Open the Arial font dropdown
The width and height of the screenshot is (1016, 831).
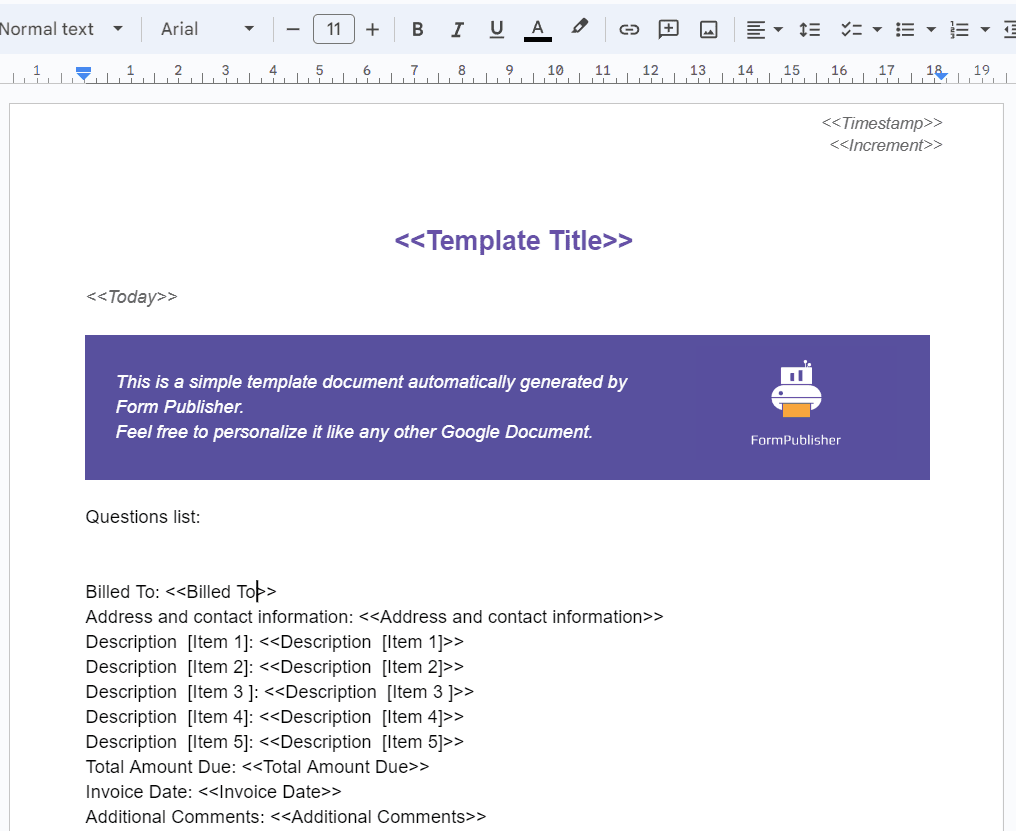pyautogui.click(x=207, y=29)
